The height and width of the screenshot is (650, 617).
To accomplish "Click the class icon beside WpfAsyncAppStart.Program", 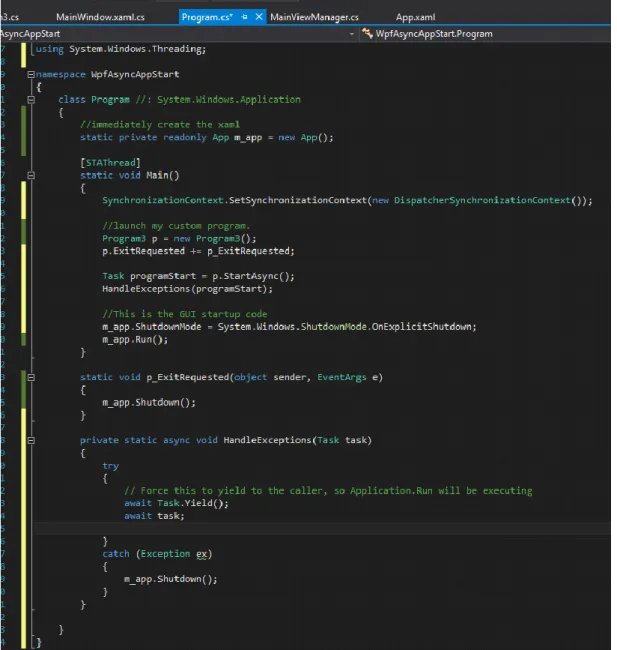I will (367, 33).
